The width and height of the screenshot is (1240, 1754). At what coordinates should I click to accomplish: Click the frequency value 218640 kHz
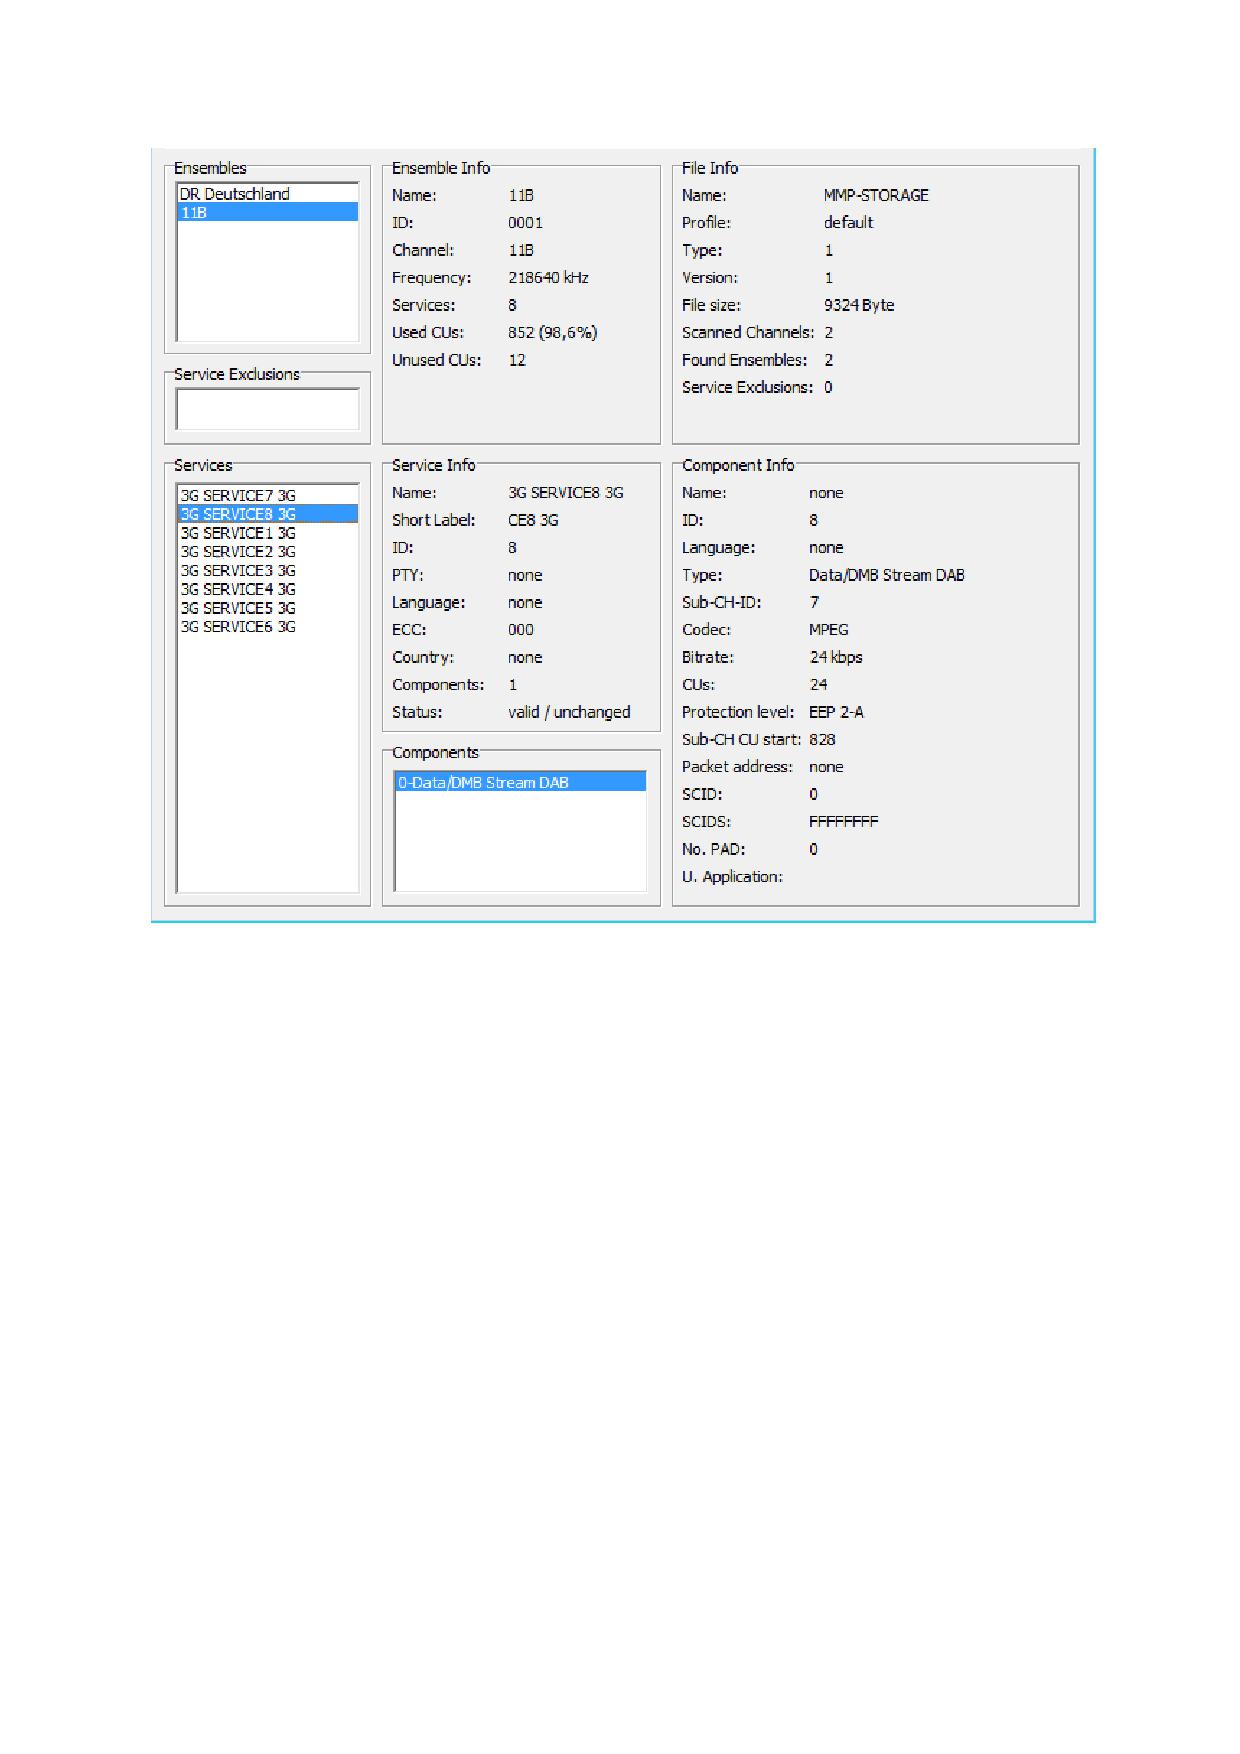point(548,278)
